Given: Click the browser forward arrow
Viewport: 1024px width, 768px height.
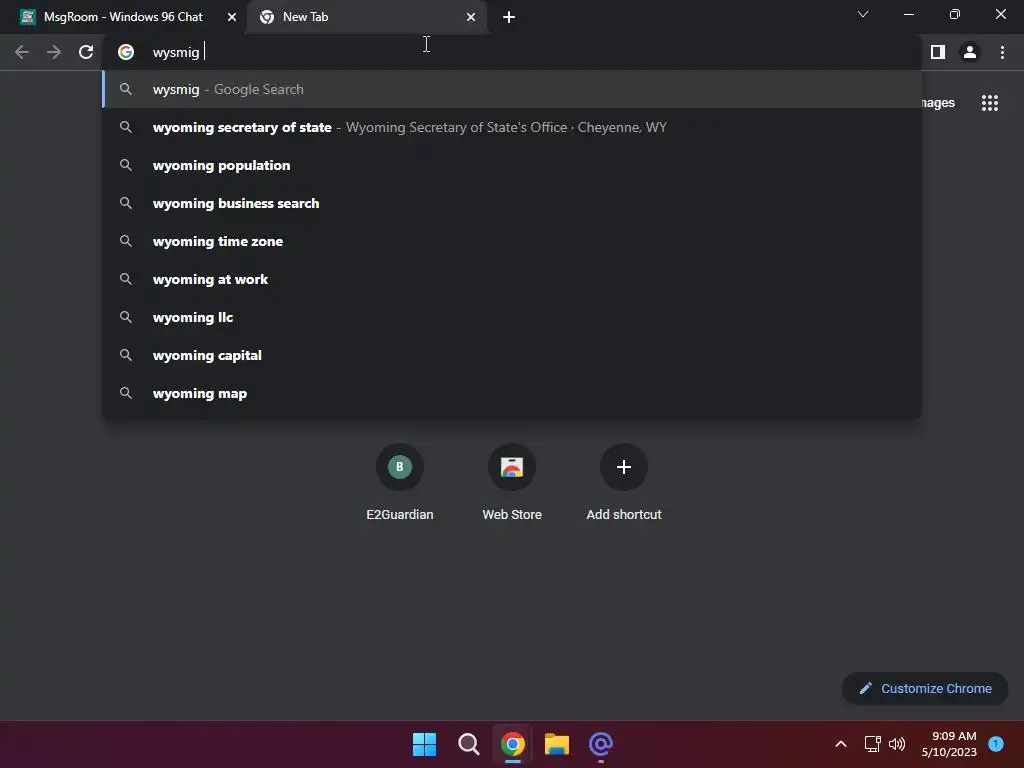Looking at the screenshot, I should (x=54, y=52).
